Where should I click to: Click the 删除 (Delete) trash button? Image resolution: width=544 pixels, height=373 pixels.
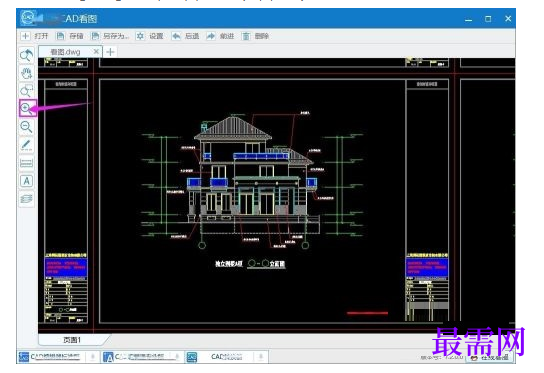tap(255, 36)
